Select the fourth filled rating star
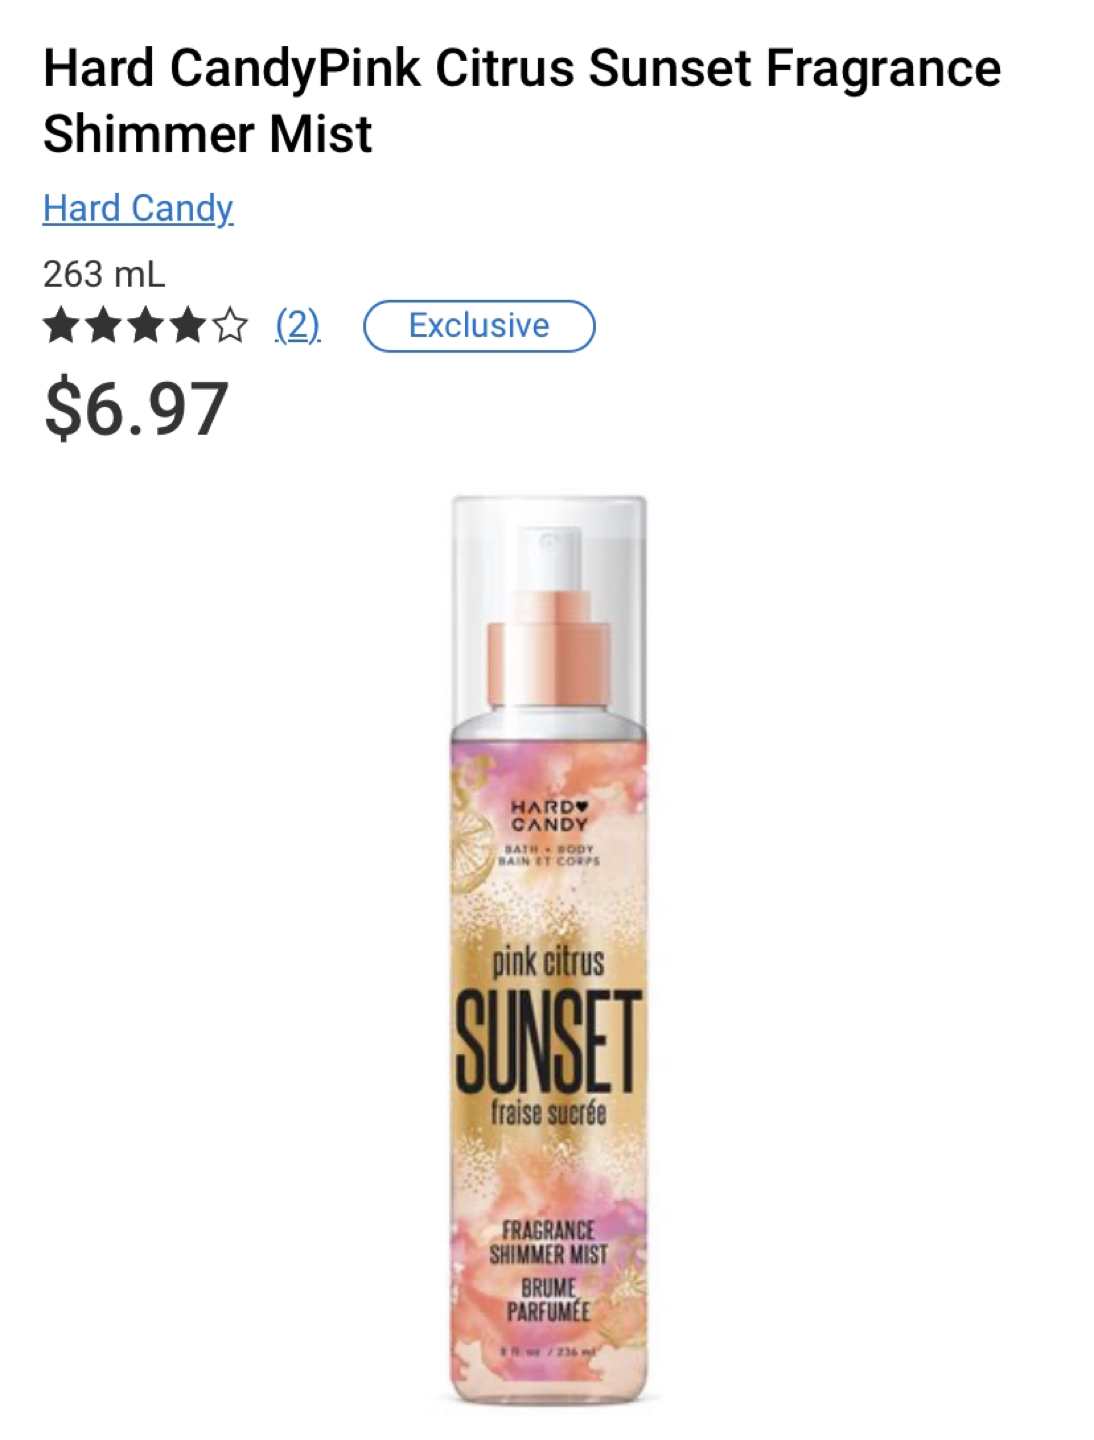The image size is (1094, 1440). pyautogui.click(x=188, y=326)
